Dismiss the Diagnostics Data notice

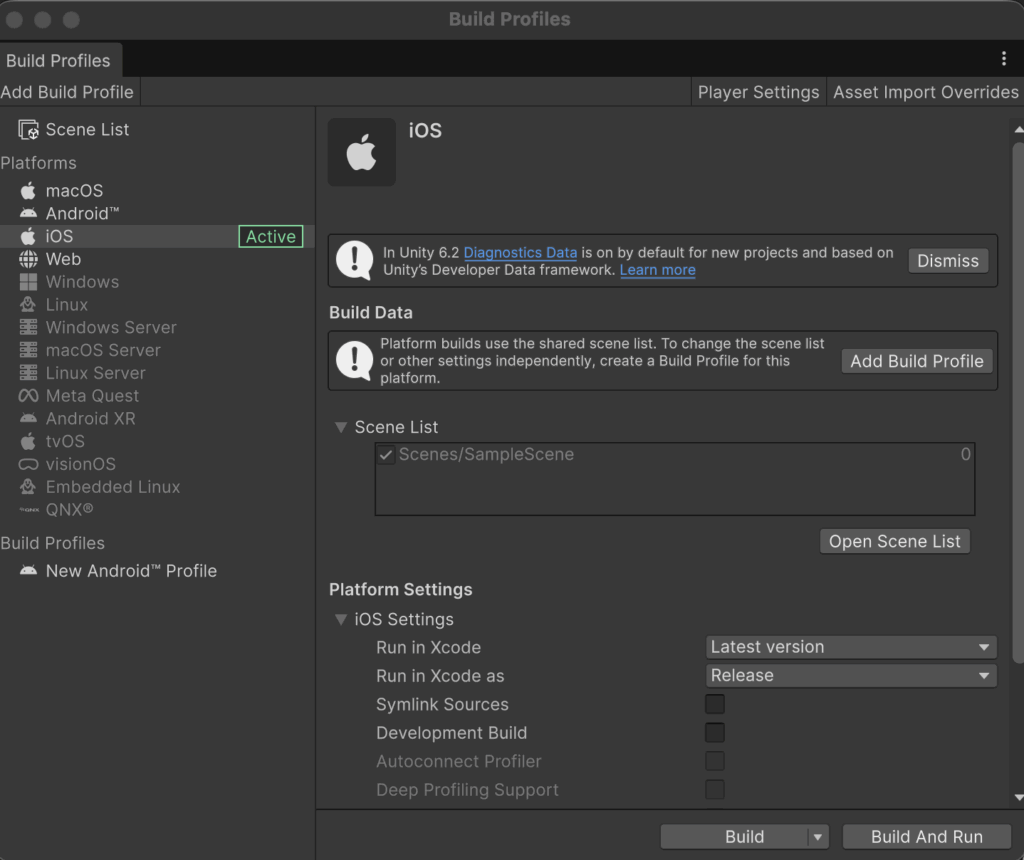[x=947, y=261]
